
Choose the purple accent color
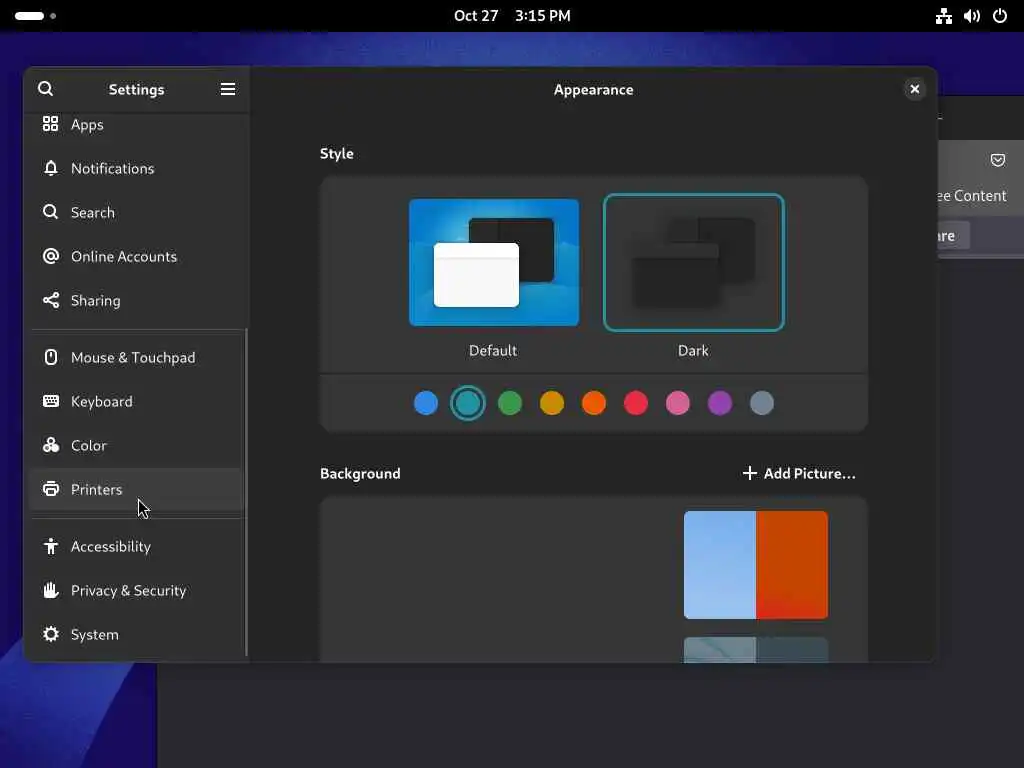[720, 403]
